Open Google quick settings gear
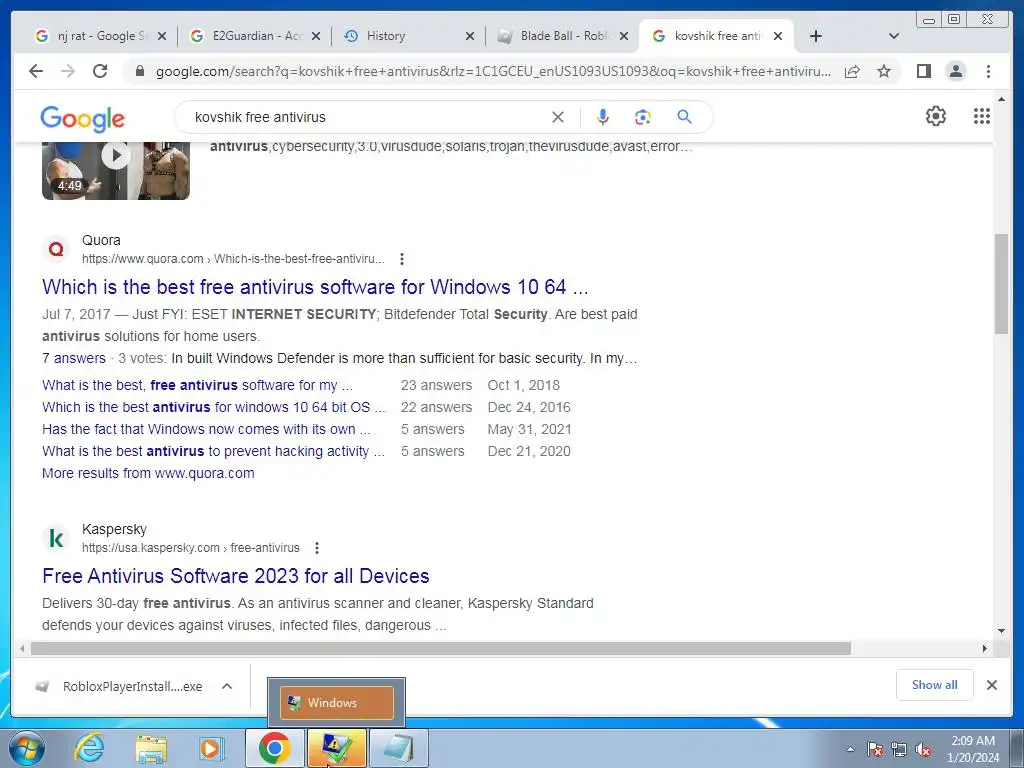The width and height of the screenshot is (1024, 768). point(936,116)
